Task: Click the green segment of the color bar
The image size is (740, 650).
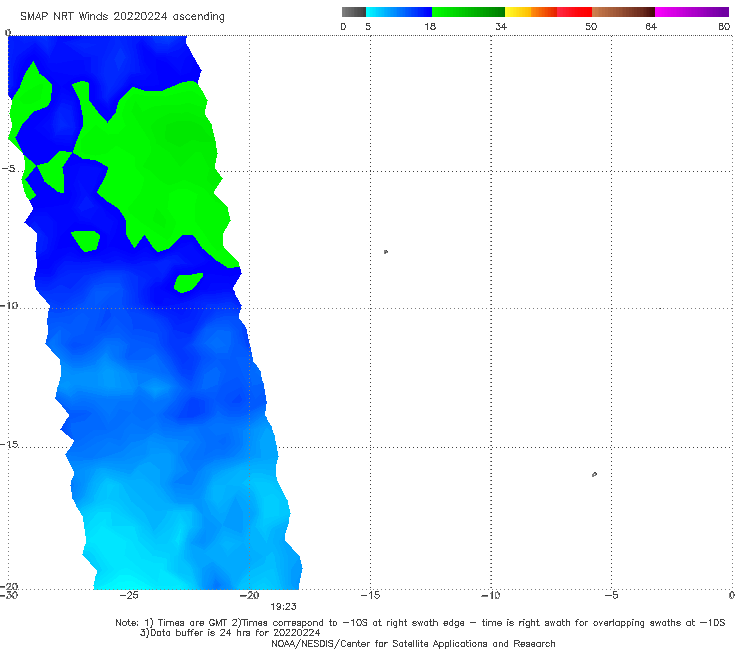Action: (x=468, y=12)
